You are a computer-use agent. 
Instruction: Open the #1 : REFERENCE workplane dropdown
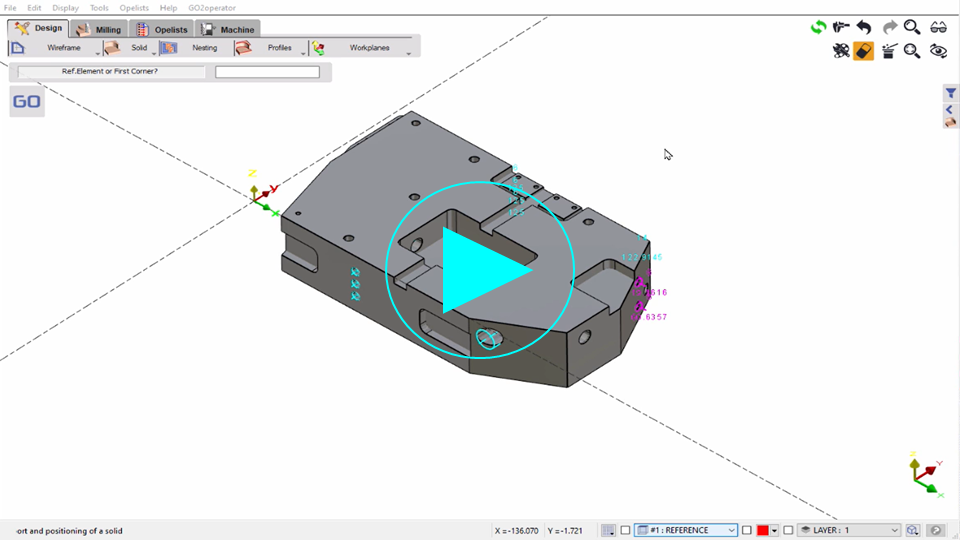point(686,530)
